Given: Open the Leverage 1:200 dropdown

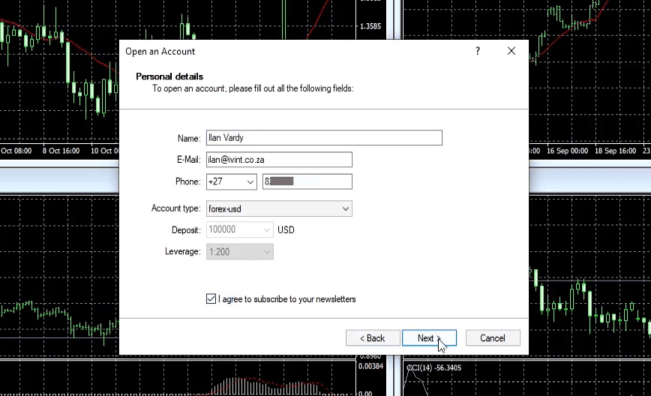Looking at the screenshot, I should pos(240,252).
